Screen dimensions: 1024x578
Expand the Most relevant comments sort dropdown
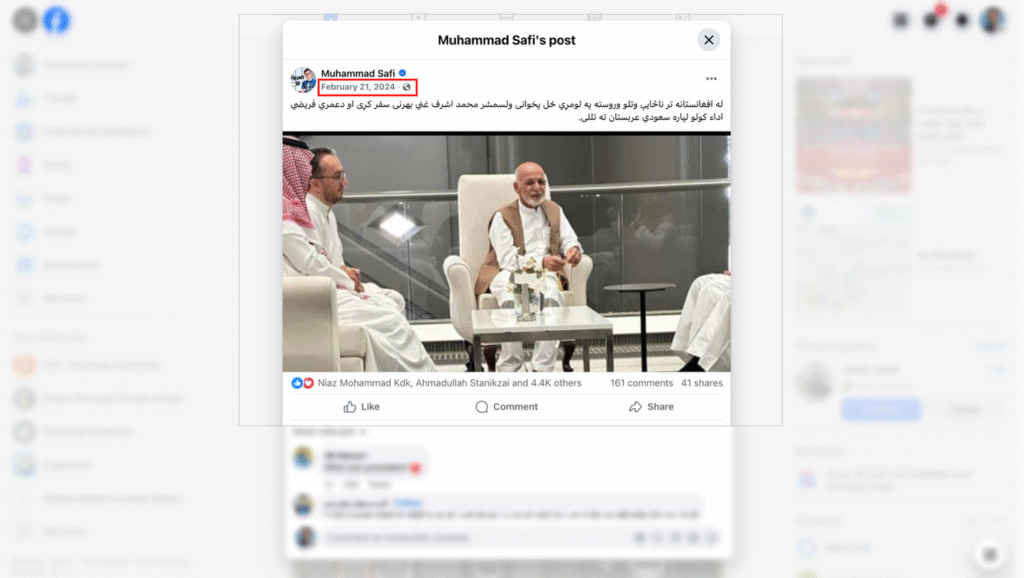[330, 432]
